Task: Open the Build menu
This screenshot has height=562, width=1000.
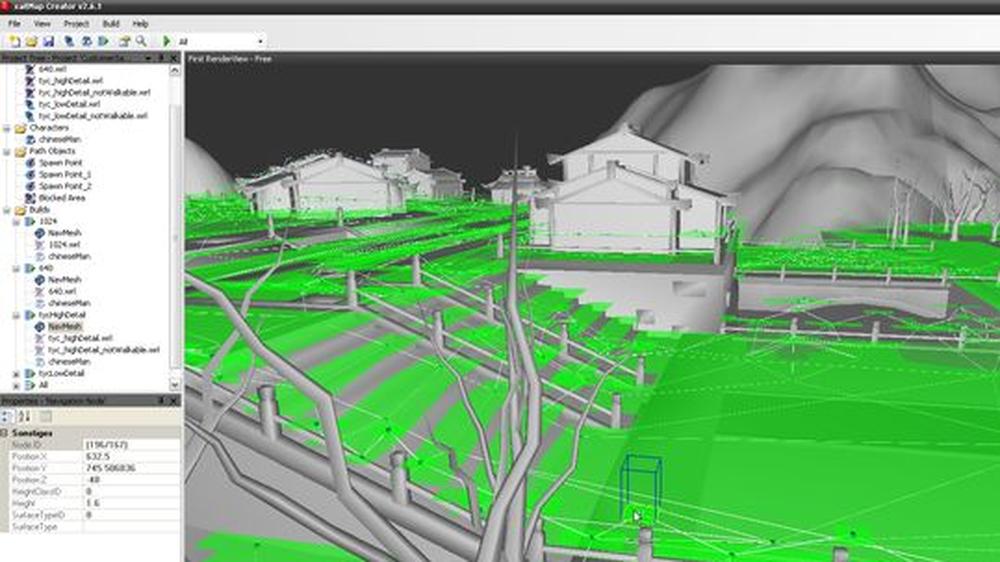Action: click(x=111, y=24)
